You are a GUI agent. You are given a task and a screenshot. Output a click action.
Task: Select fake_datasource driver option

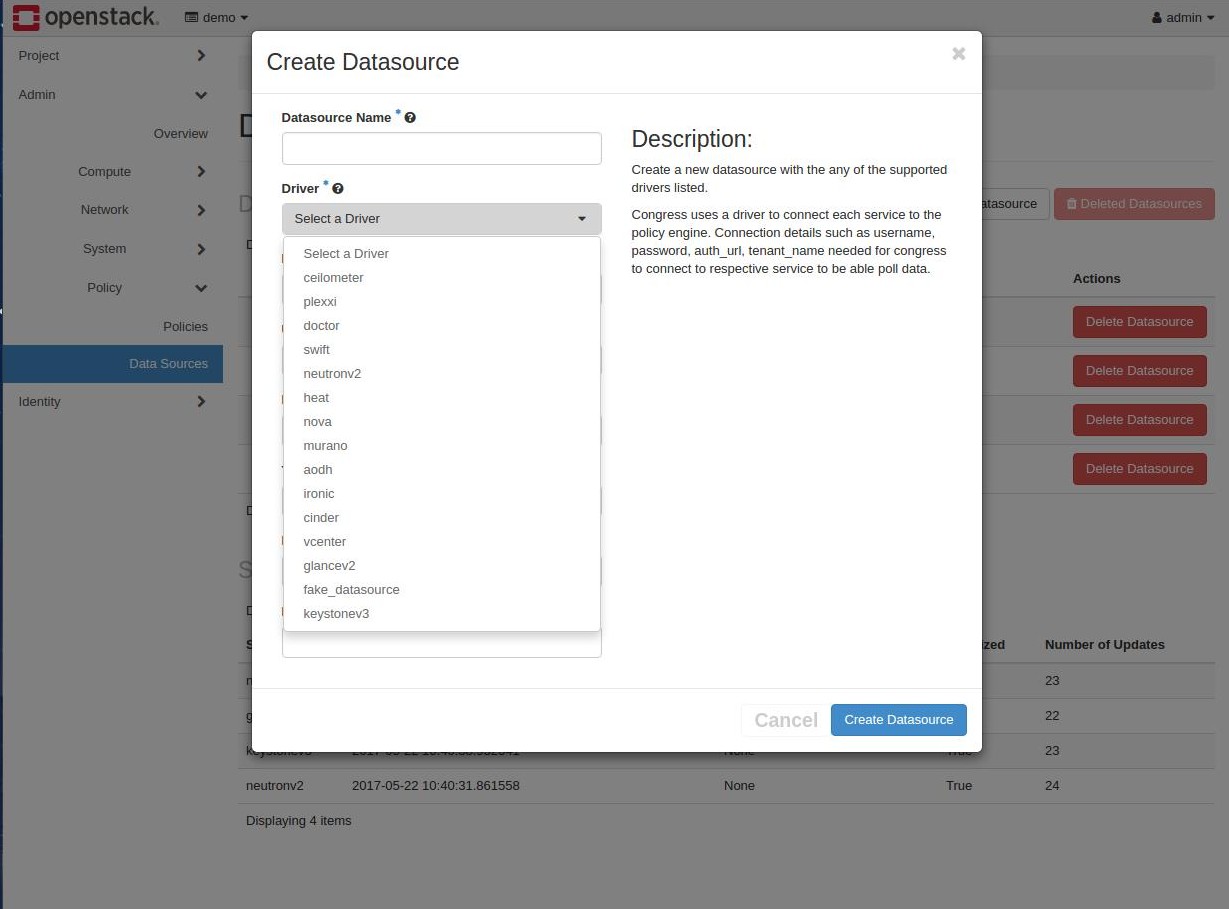click(441, 590)
